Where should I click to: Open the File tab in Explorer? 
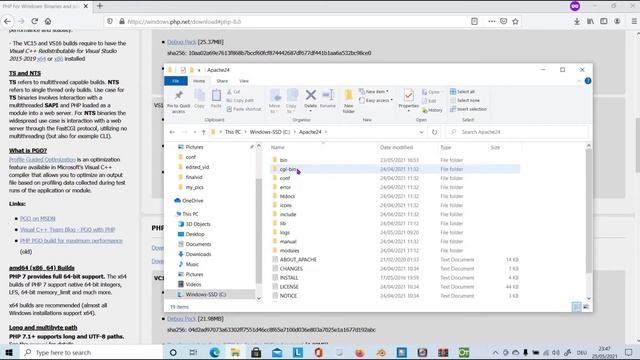pyautogui.click(x=176, y=81)
